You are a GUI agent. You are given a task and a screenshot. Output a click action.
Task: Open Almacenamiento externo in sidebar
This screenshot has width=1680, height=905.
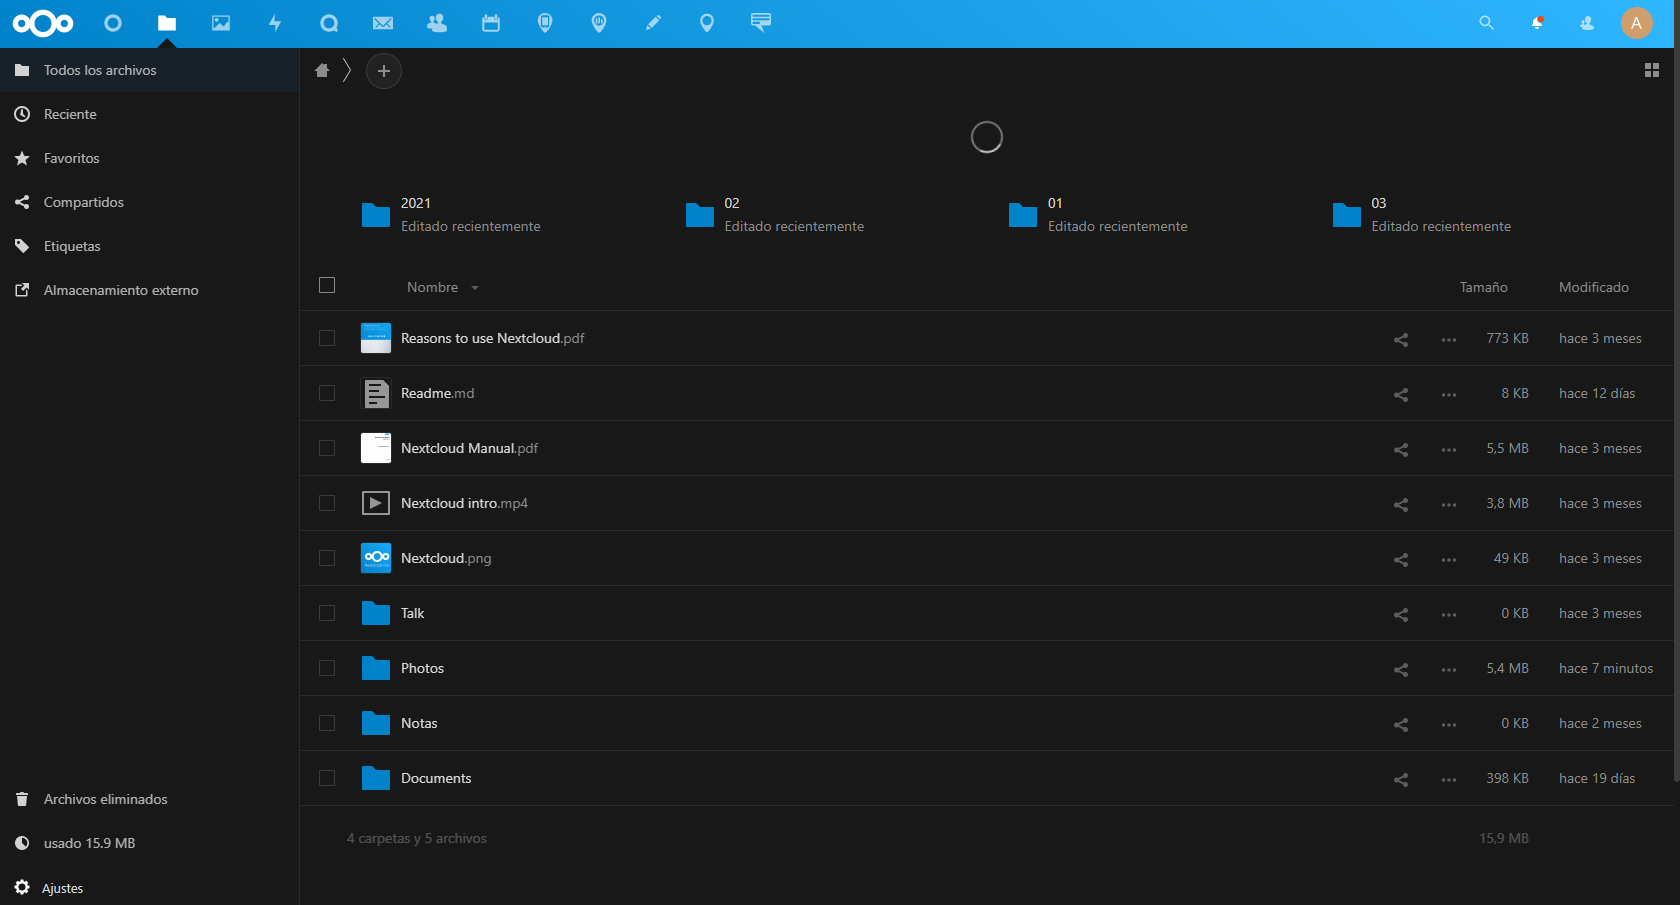(x=150, y=290)
